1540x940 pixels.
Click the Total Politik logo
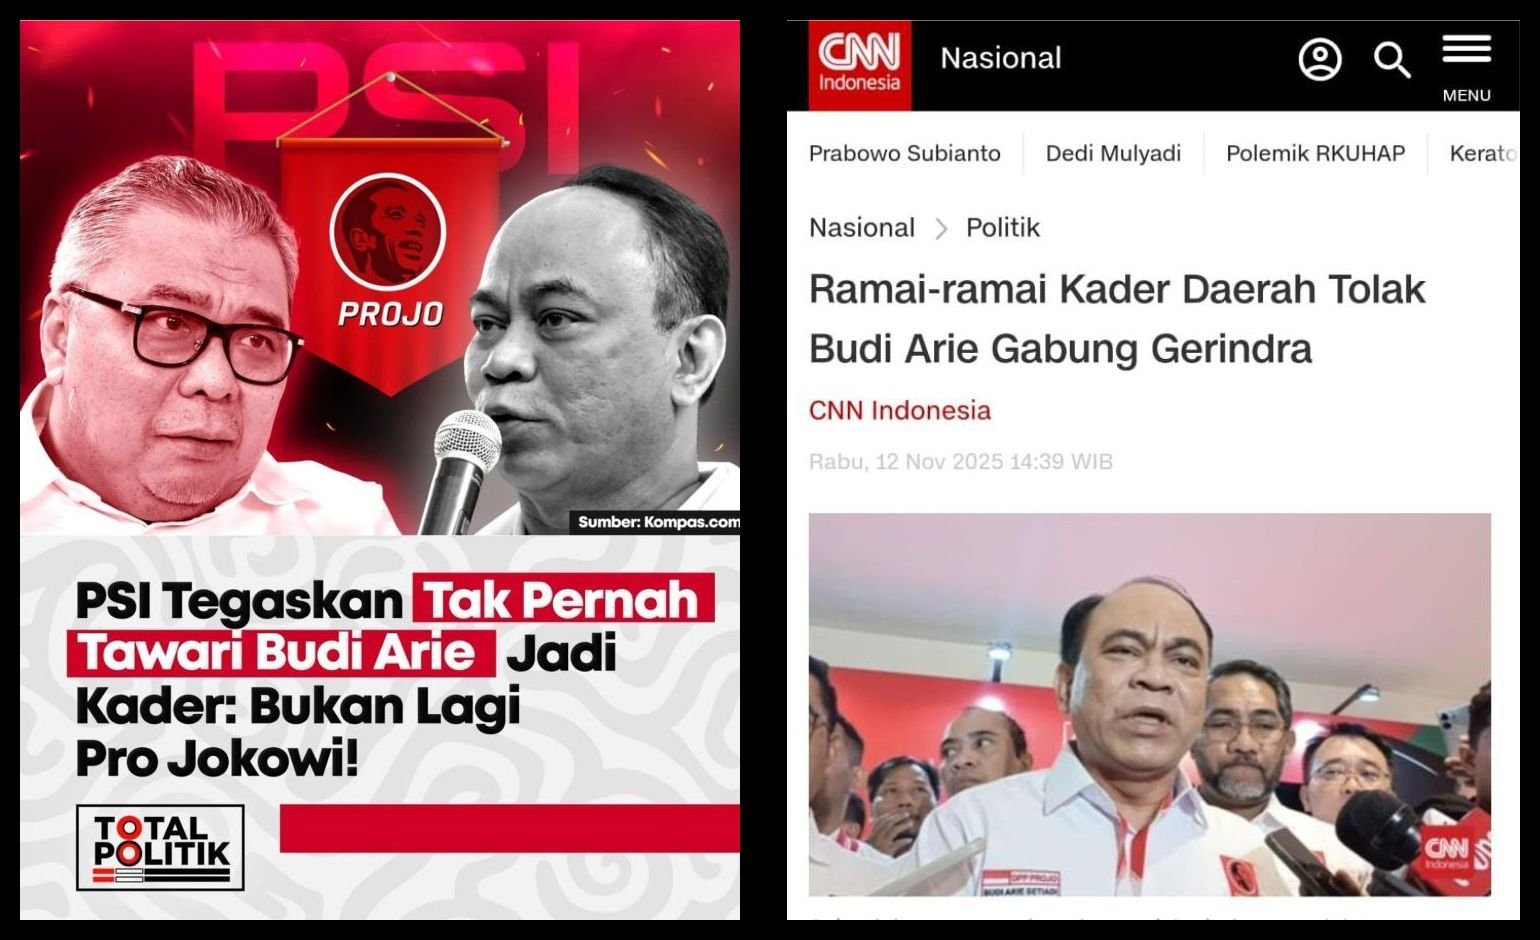(x=160, y=848)
